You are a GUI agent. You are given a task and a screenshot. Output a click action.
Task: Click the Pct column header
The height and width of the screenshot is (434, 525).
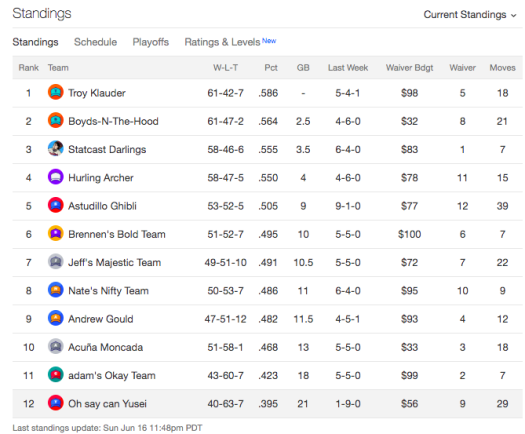pos(271,68)
